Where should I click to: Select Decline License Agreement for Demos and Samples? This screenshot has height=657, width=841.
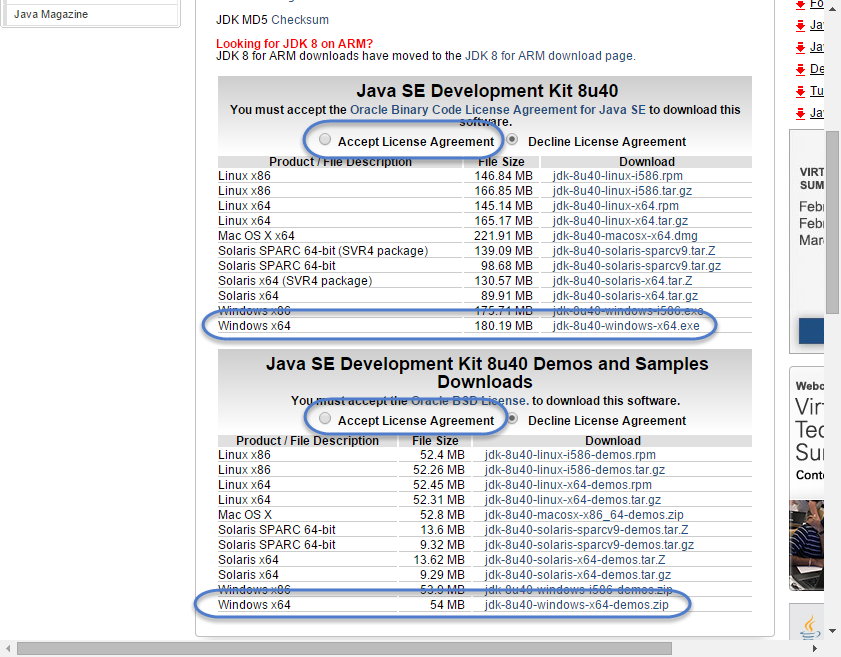(x=513, y=418)
